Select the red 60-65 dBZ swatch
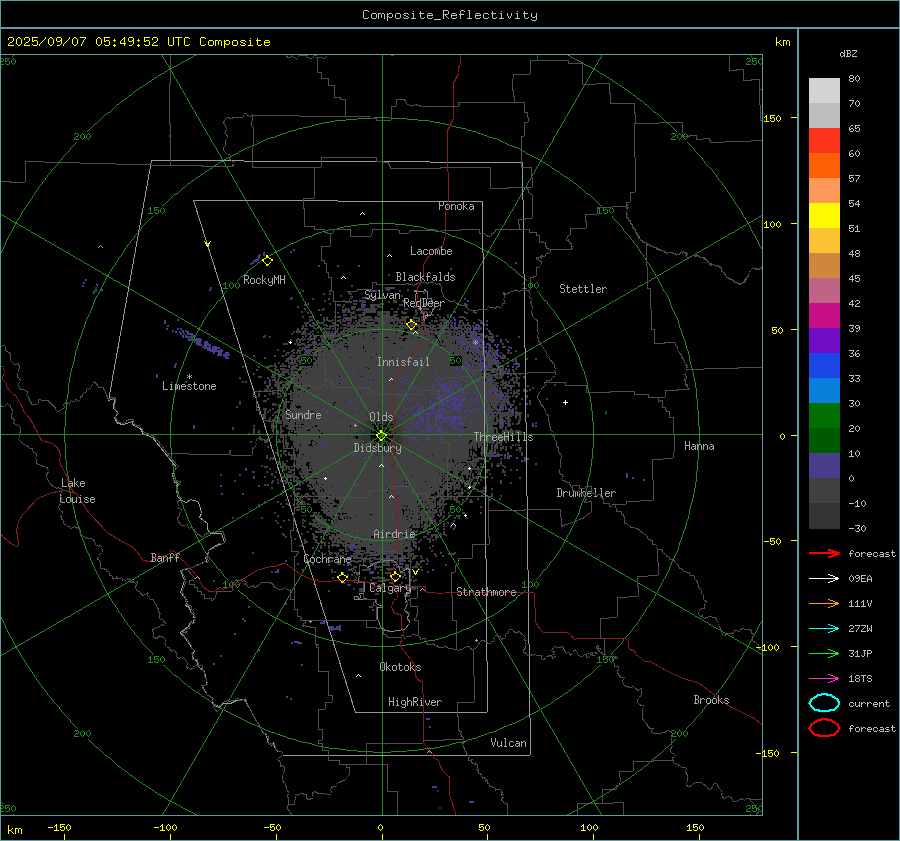 [x=824, y=141]
